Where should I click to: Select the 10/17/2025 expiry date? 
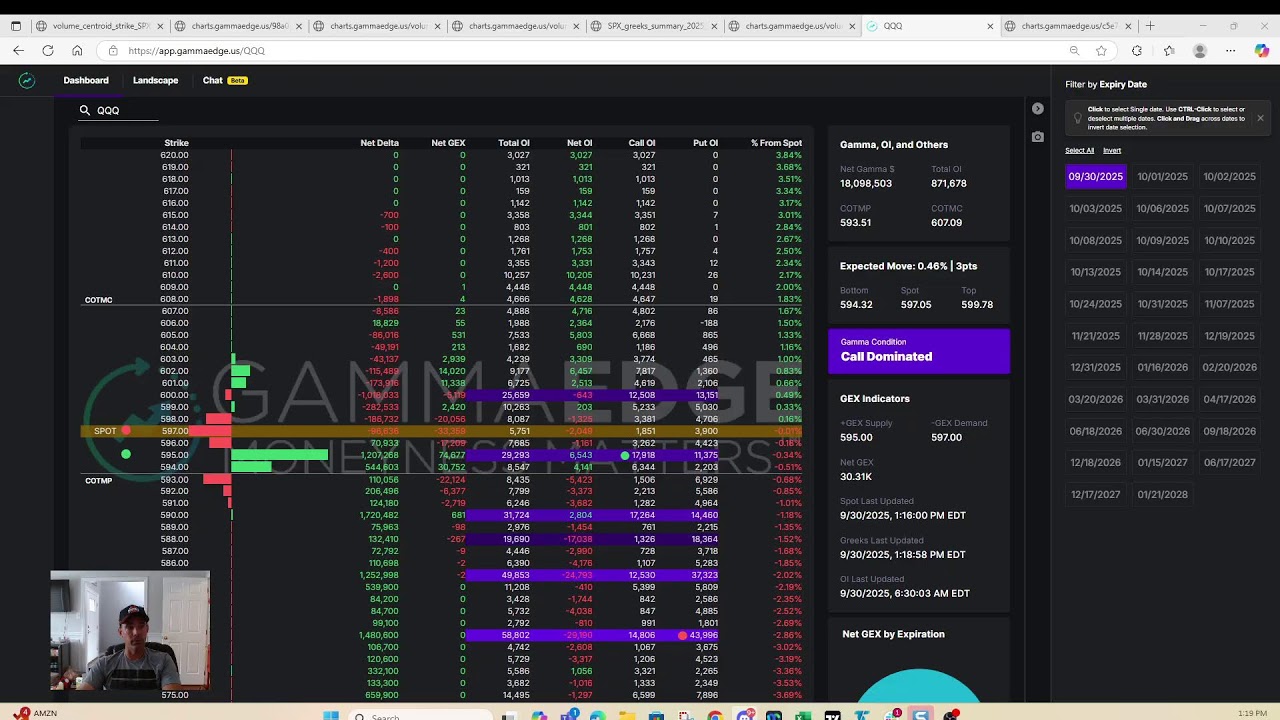coord(1229,272)
